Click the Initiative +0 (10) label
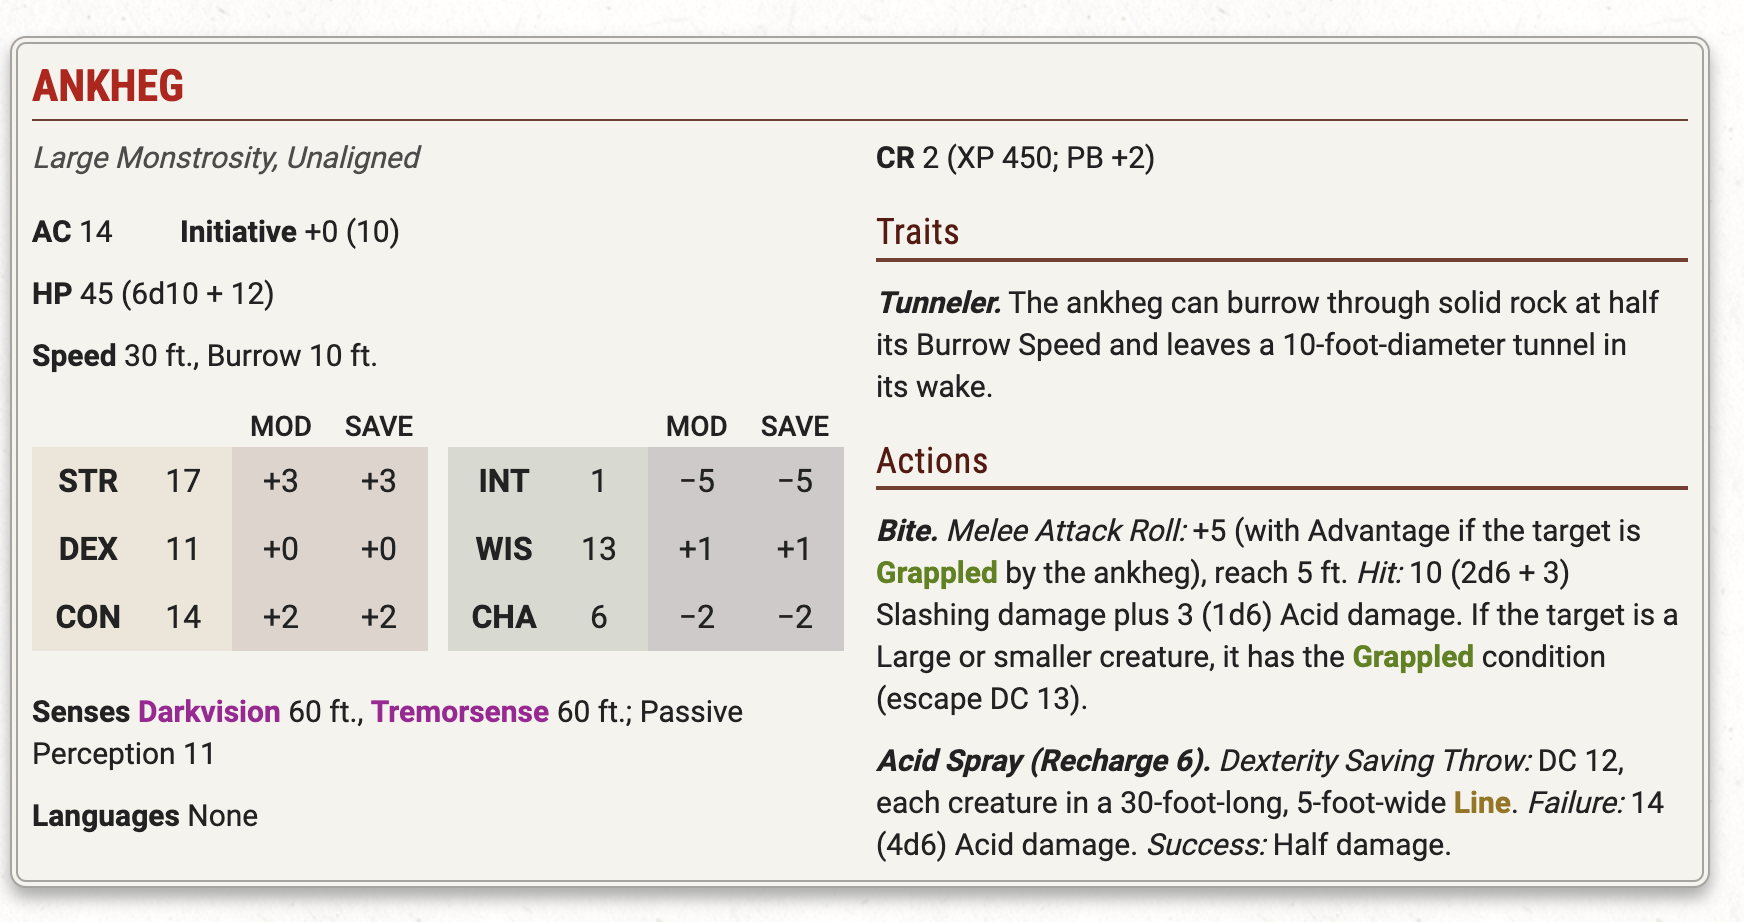This screenshot has width=1744, height=922. tap(290, 232)
